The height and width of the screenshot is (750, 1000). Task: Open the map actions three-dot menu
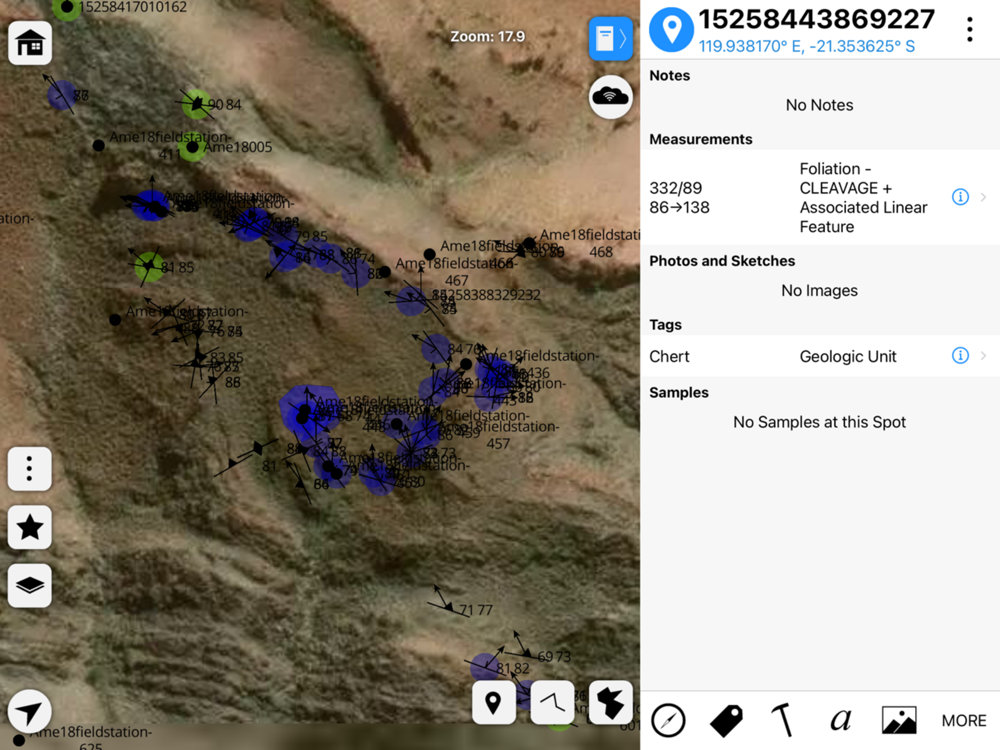pyautogui.click(x=29, y=469)
